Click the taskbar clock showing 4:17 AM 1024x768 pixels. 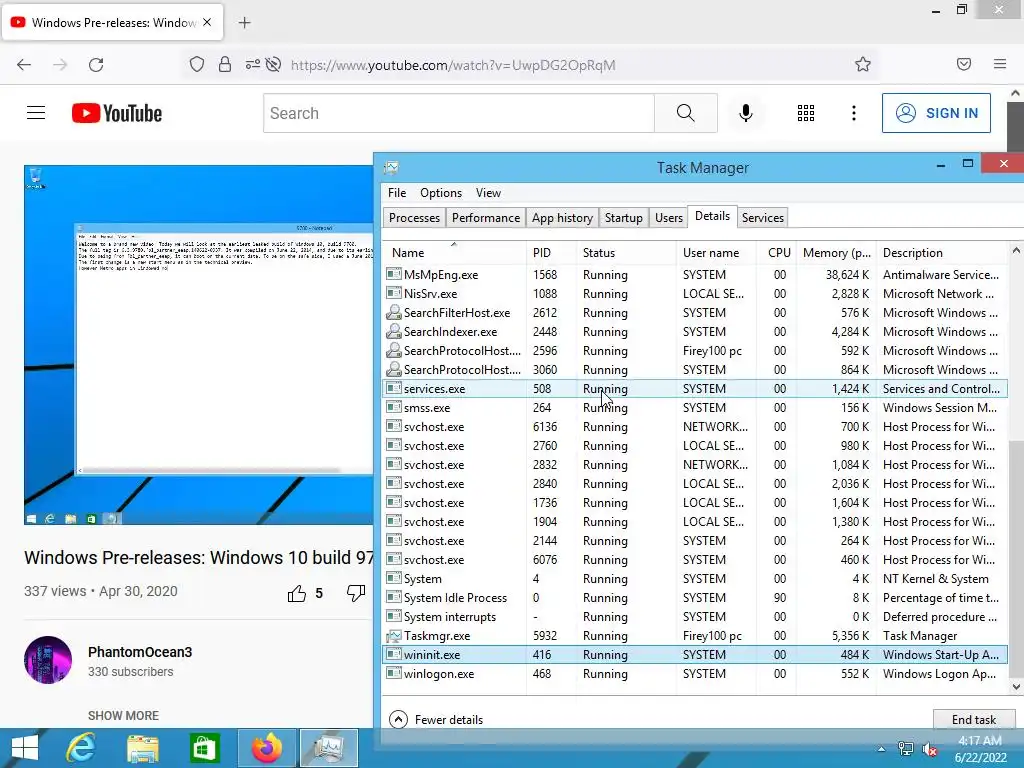click(x=980, y=749)
